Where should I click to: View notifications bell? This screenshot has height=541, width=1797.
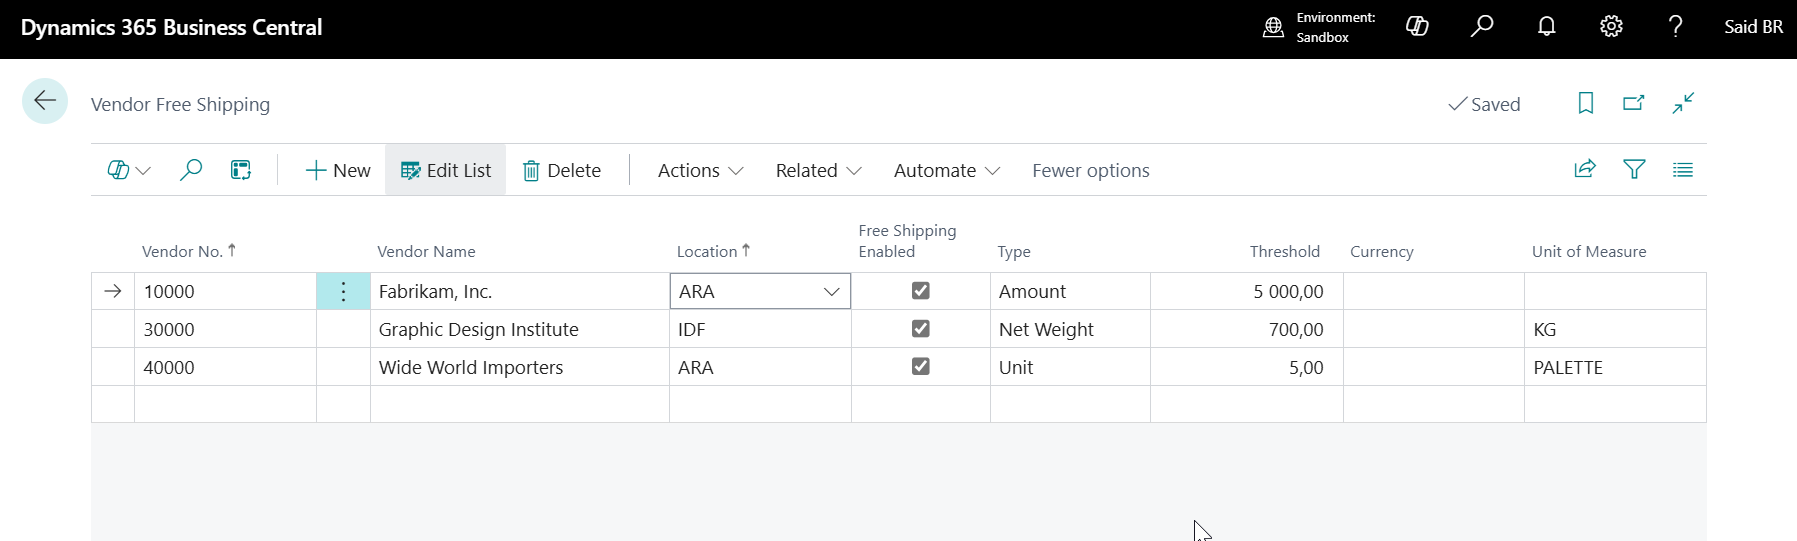click(x=1546, y=27)
